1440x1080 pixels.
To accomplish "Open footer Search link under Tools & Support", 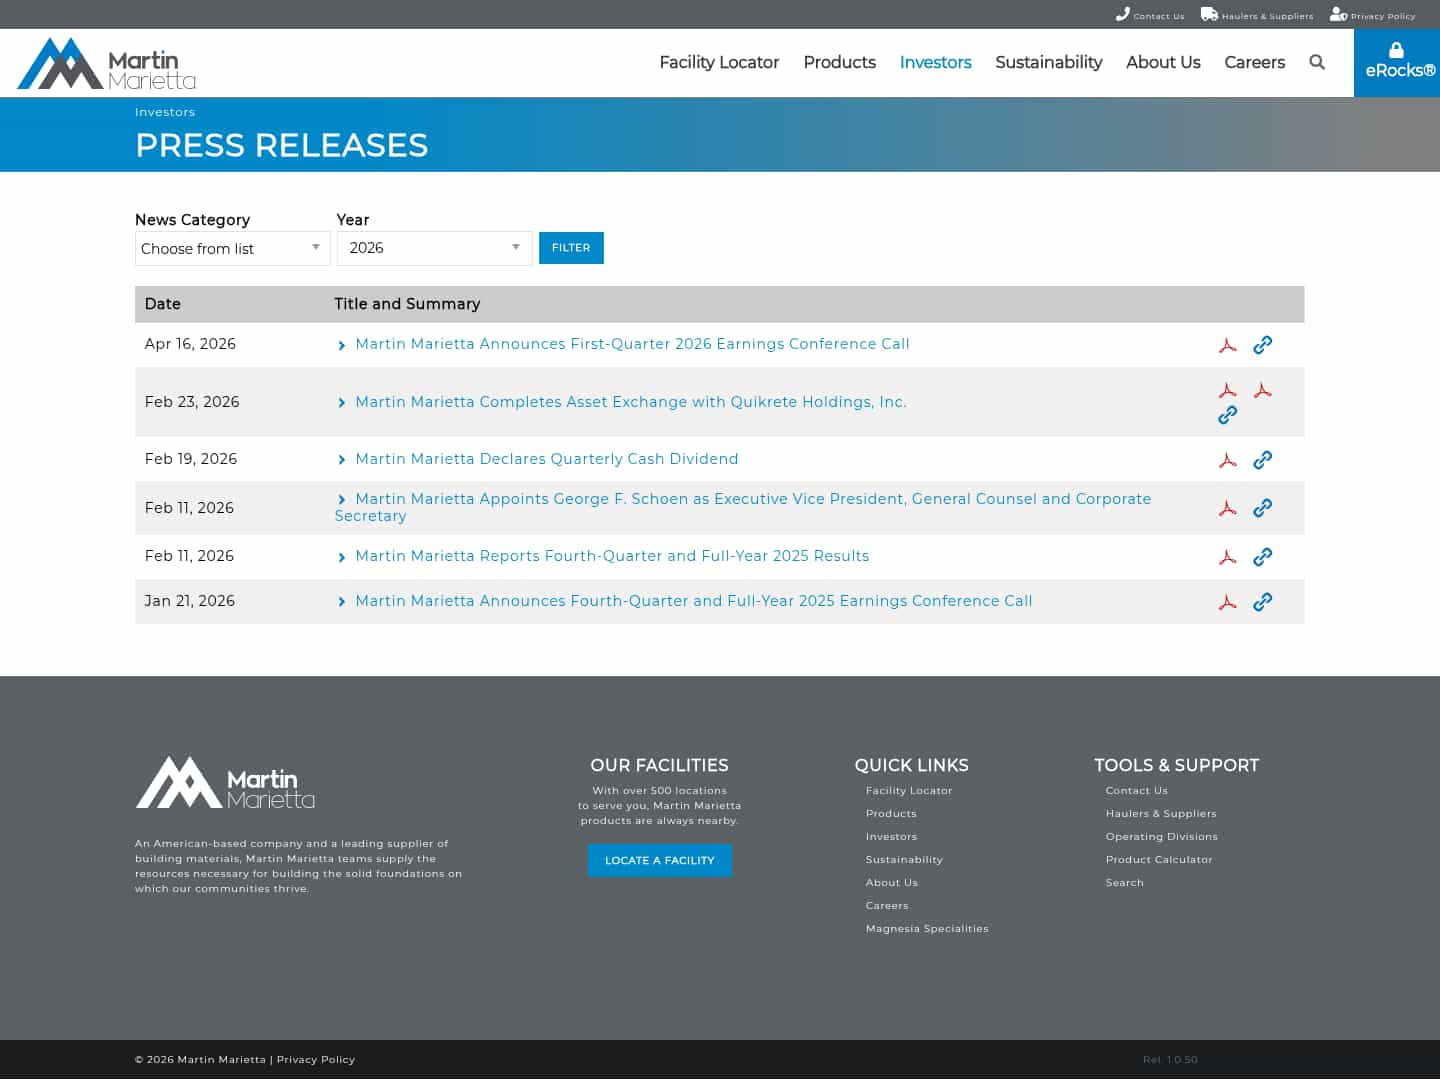I will 1125,883.
